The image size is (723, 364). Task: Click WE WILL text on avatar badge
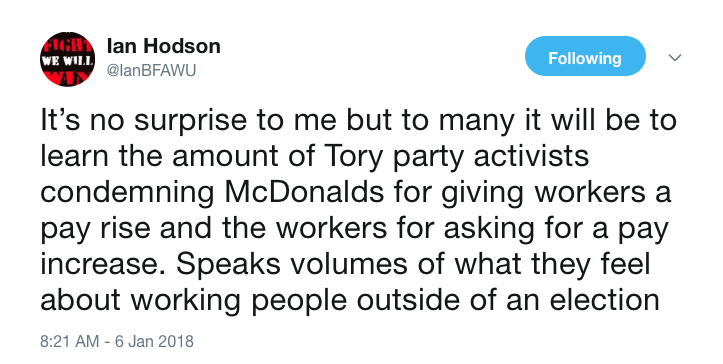click(x=67, y=60)
